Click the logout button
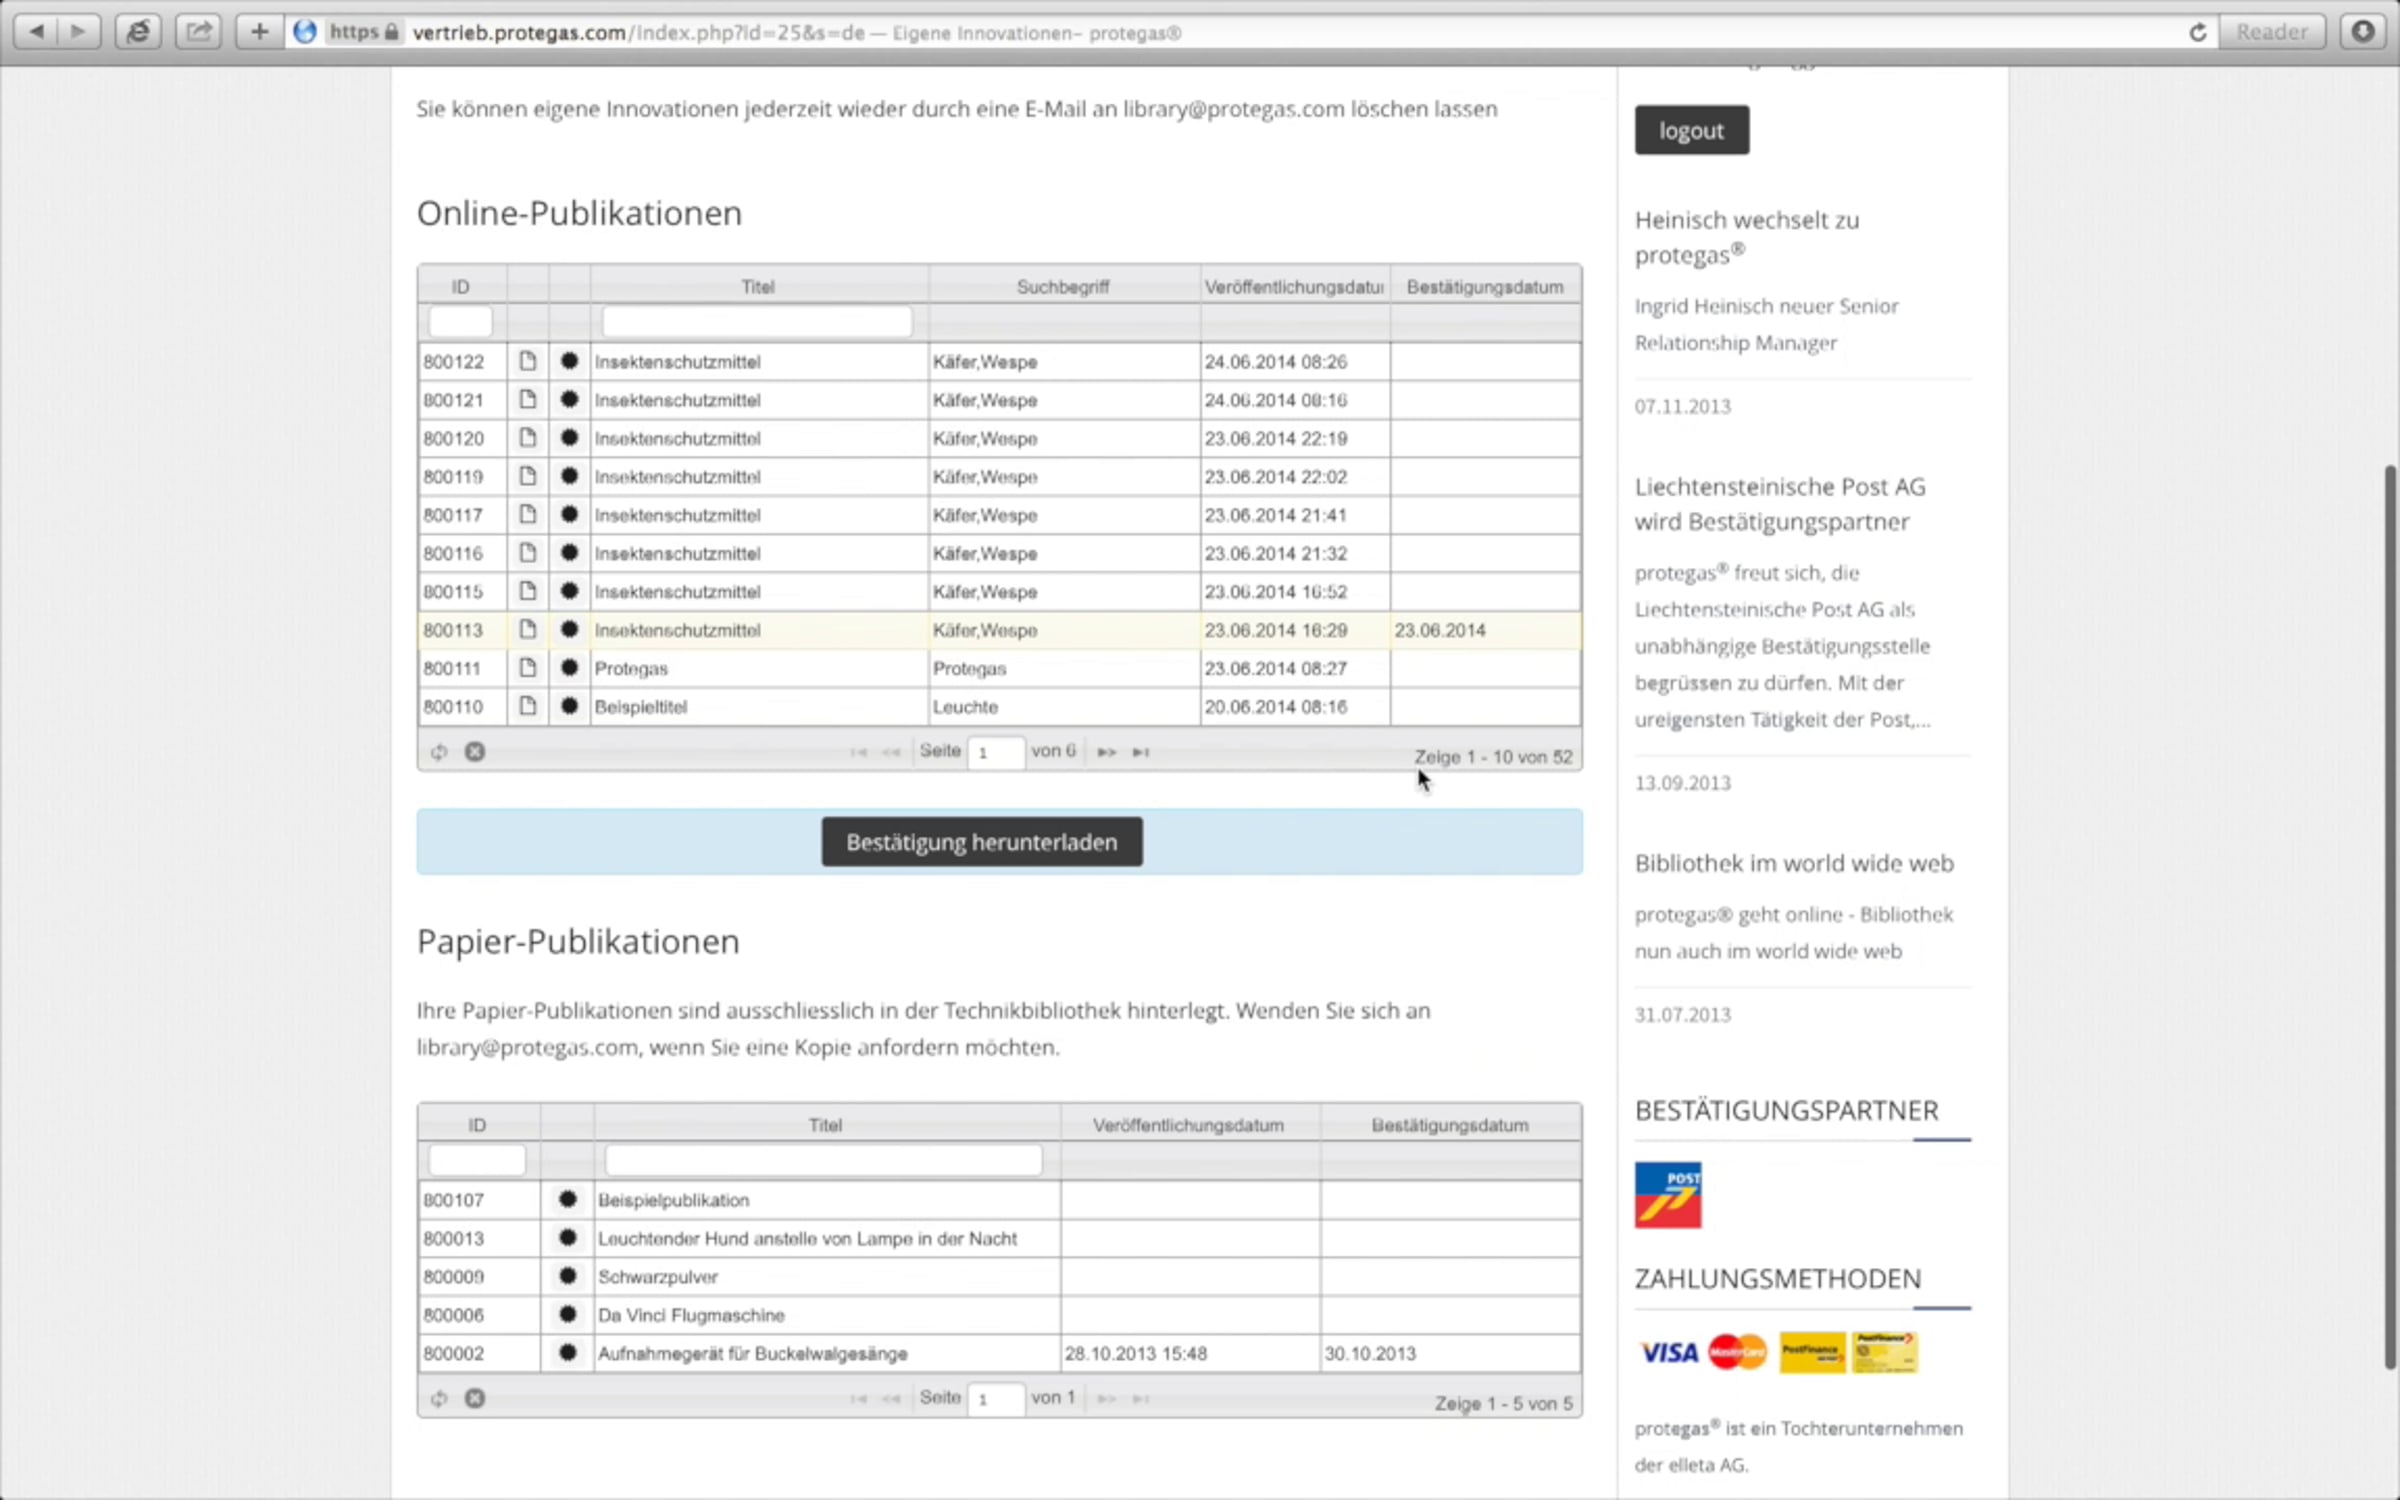 (1691, 131)
